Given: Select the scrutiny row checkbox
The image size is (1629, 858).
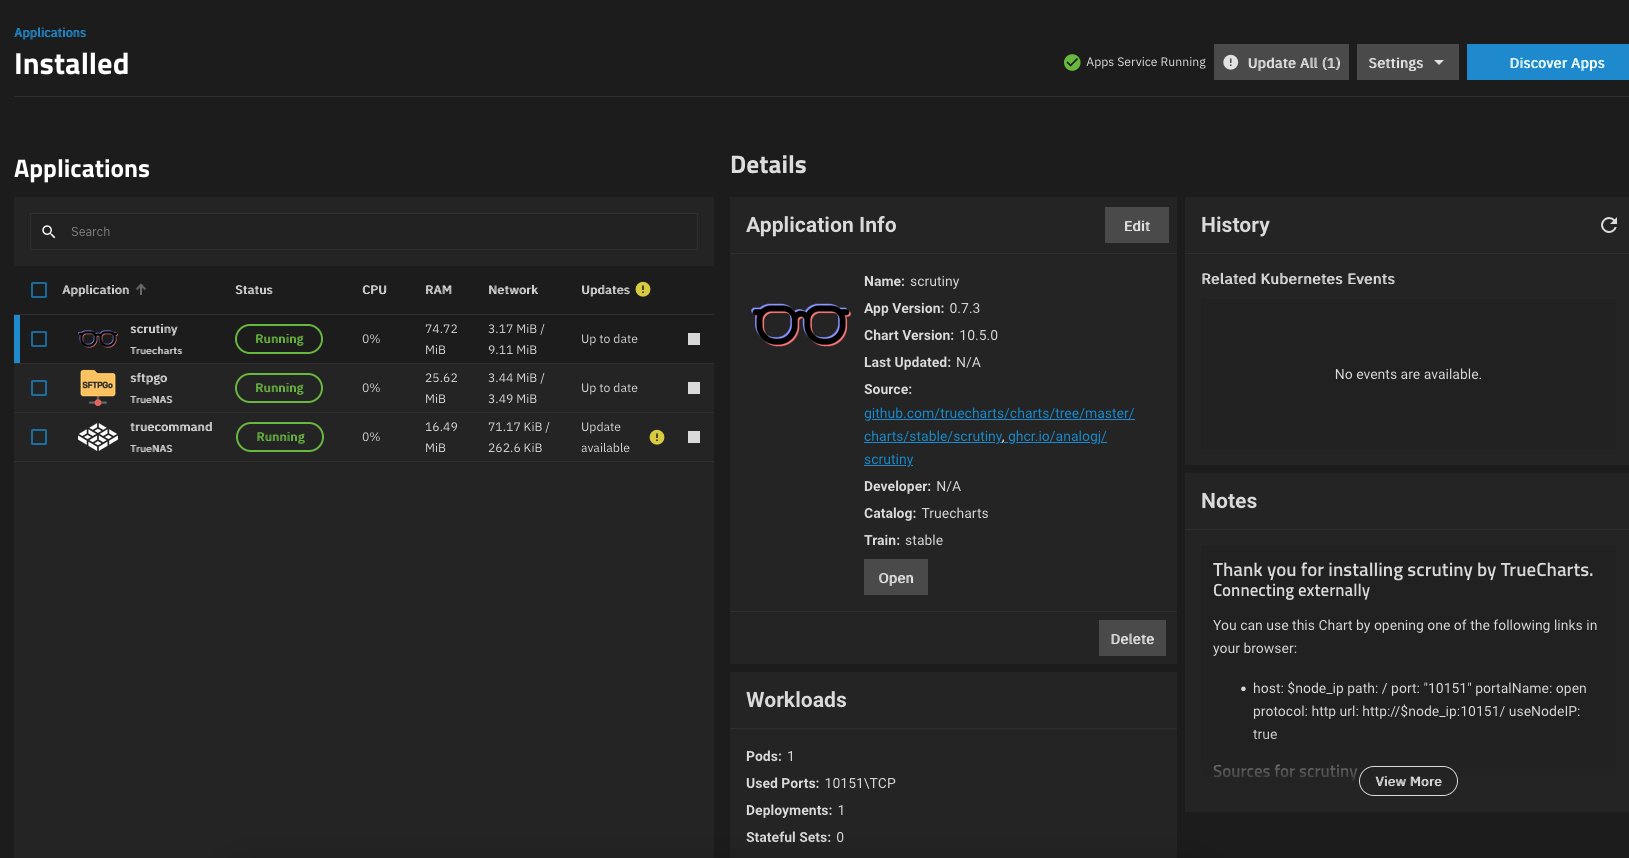Looking at the screenshot, I should [39, 339].
